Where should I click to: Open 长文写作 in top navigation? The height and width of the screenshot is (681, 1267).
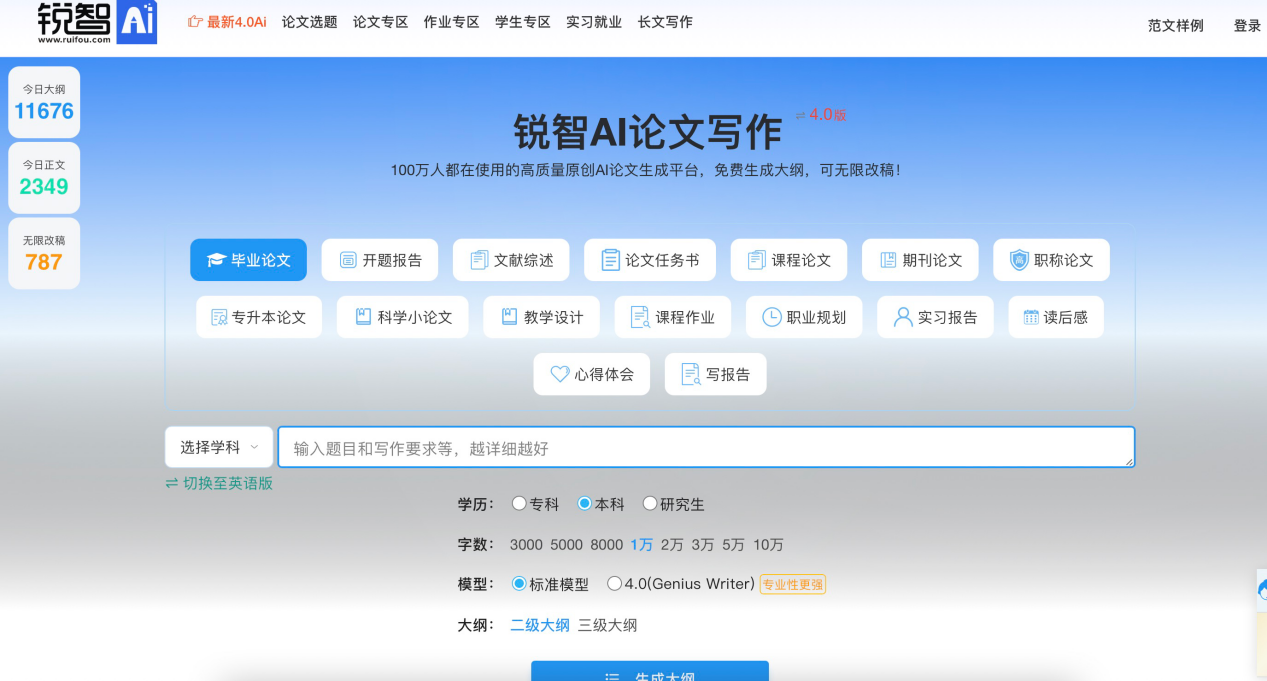[x=665, y=22]
